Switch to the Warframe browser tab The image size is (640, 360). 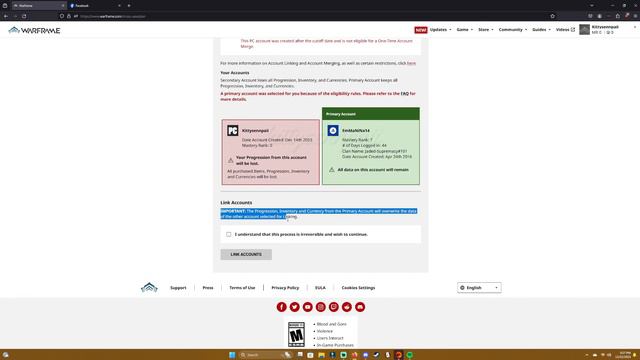point(39,6)
